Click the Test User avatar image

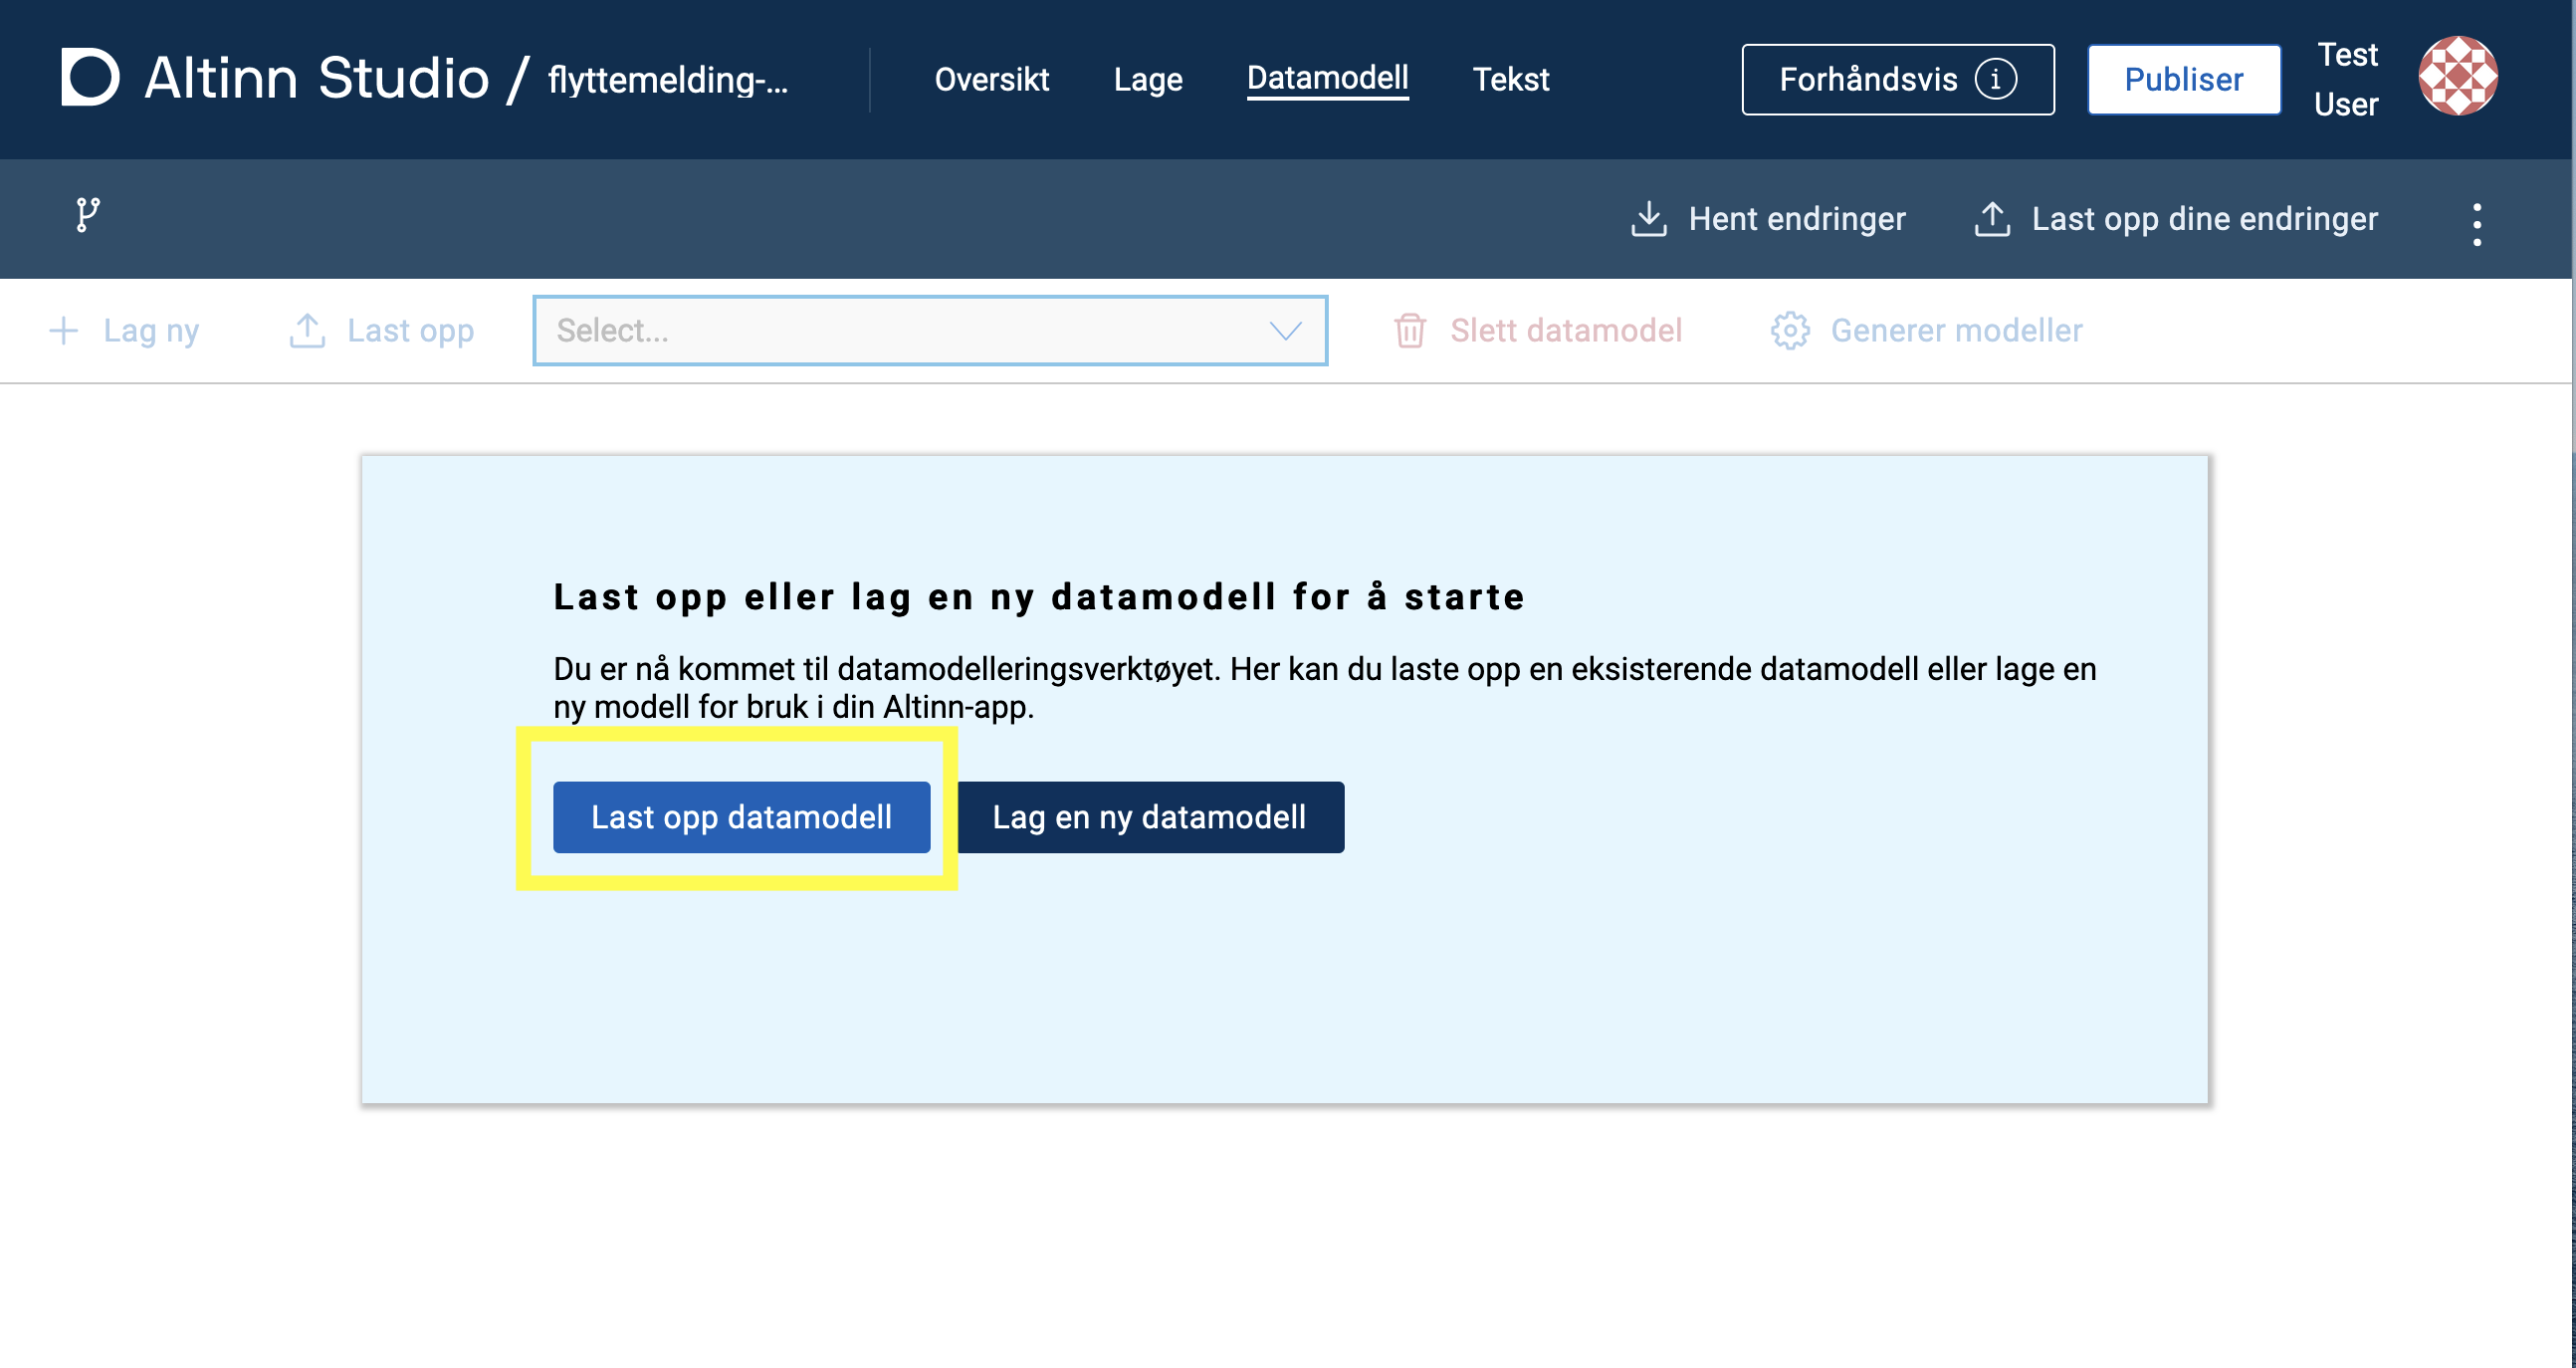[2457, 77]
